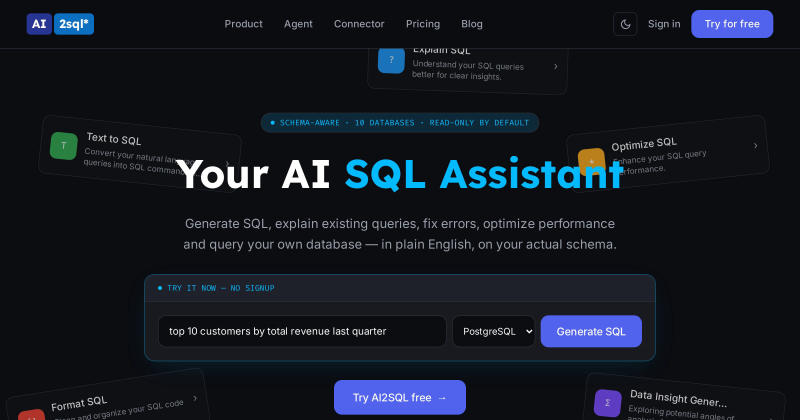Image resolution: width=800 pixels, height=420 pixels.
Task: Open the Product menu
Action: click(x=243, y=24)
